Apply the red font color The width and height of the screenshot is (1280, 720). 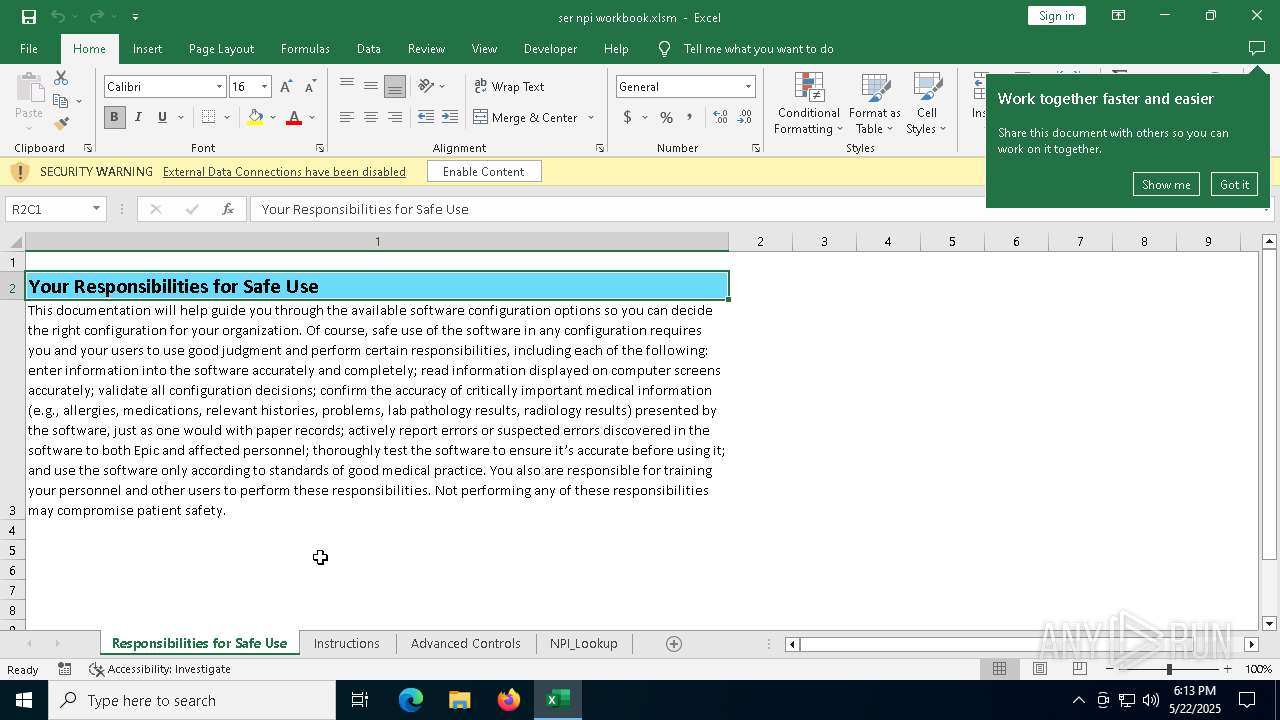tap(294, 117)
